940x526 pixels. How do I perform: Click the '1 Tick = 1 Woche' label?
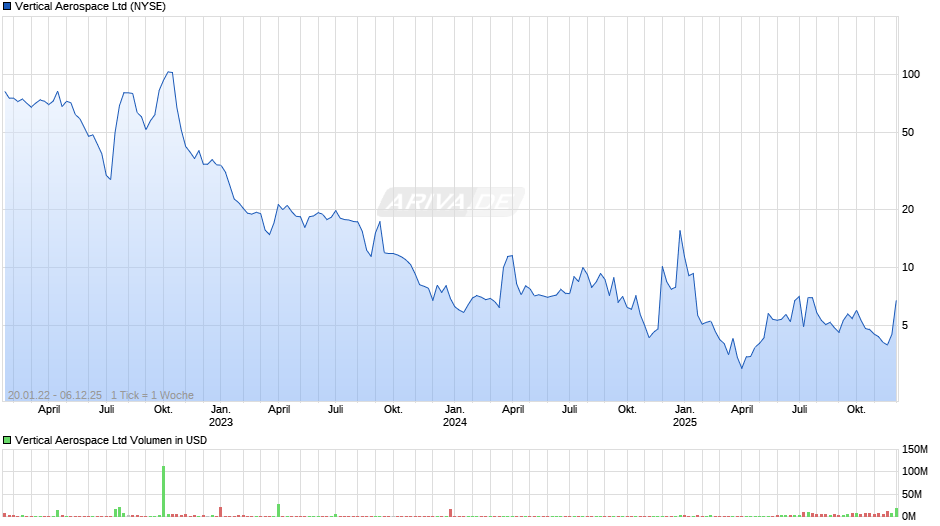point(152,395)
